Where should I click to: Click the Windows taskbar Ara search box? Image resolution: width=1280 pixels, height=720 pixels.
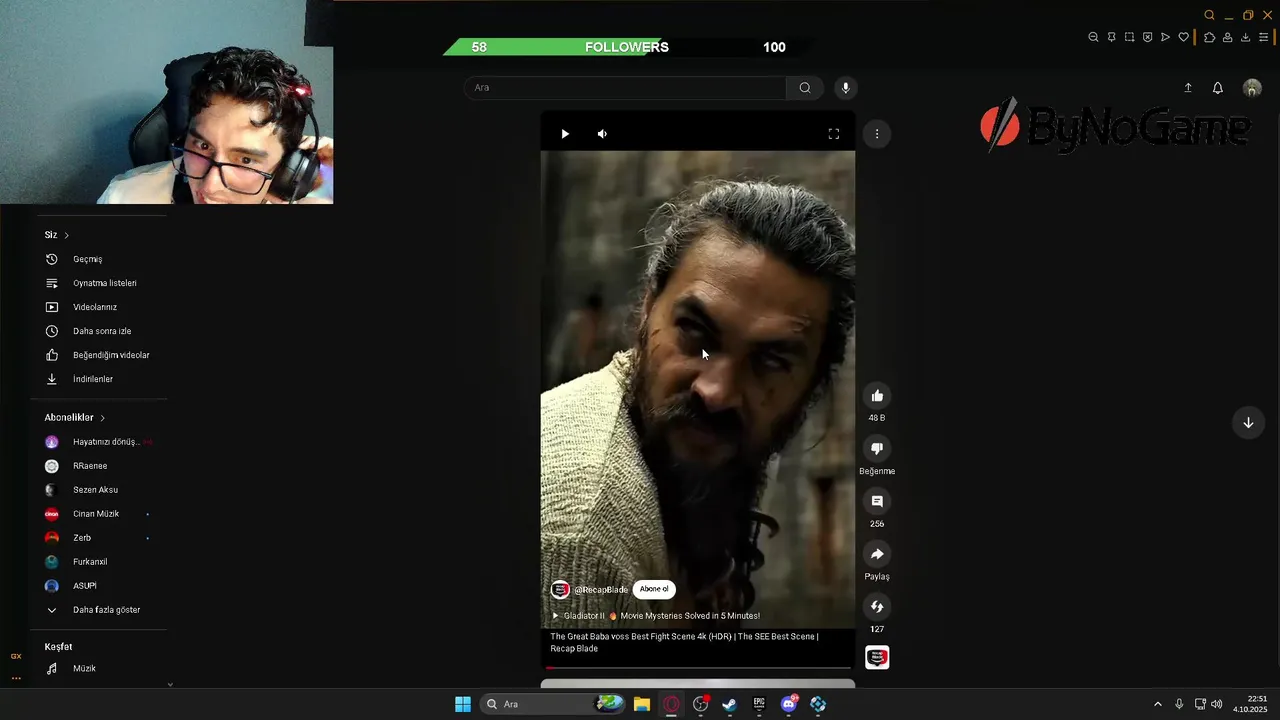point(554,704)
